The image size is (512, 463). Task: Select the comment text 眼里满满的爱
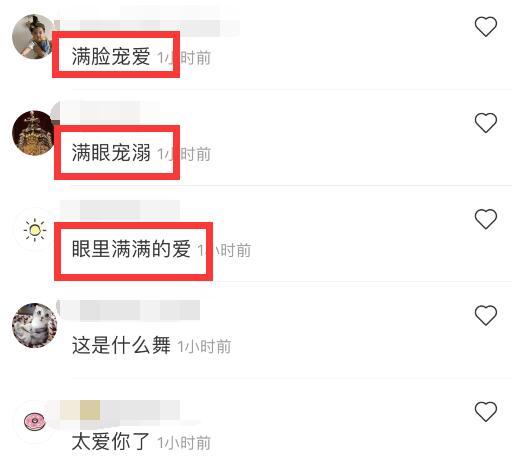(131, 249)
